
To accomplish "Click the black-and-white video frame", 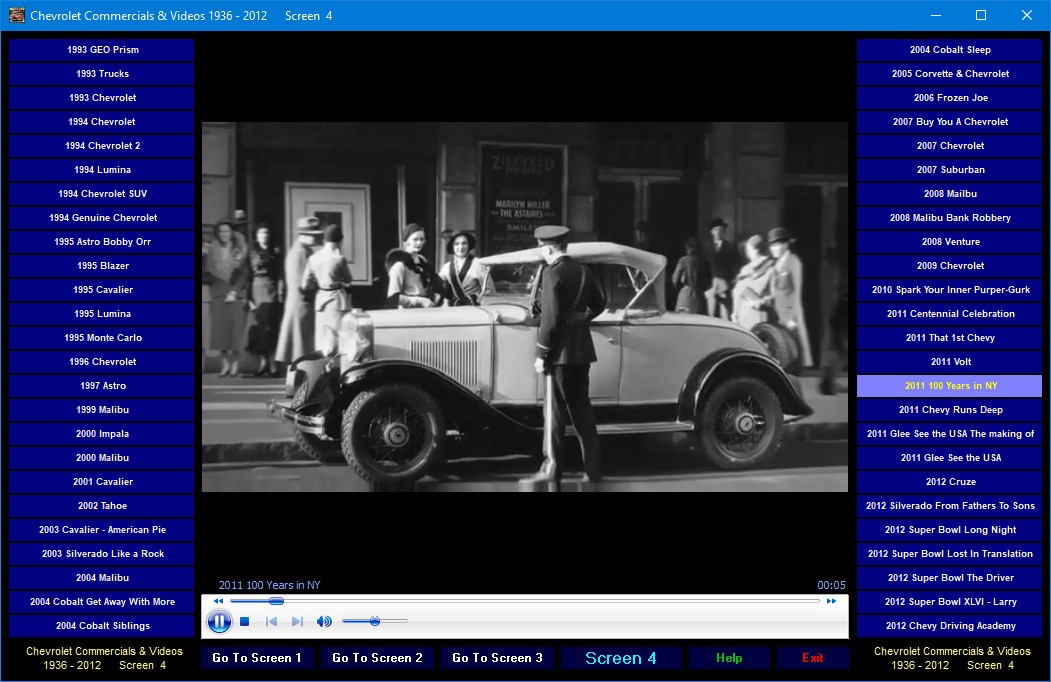I will pos(525,306).
